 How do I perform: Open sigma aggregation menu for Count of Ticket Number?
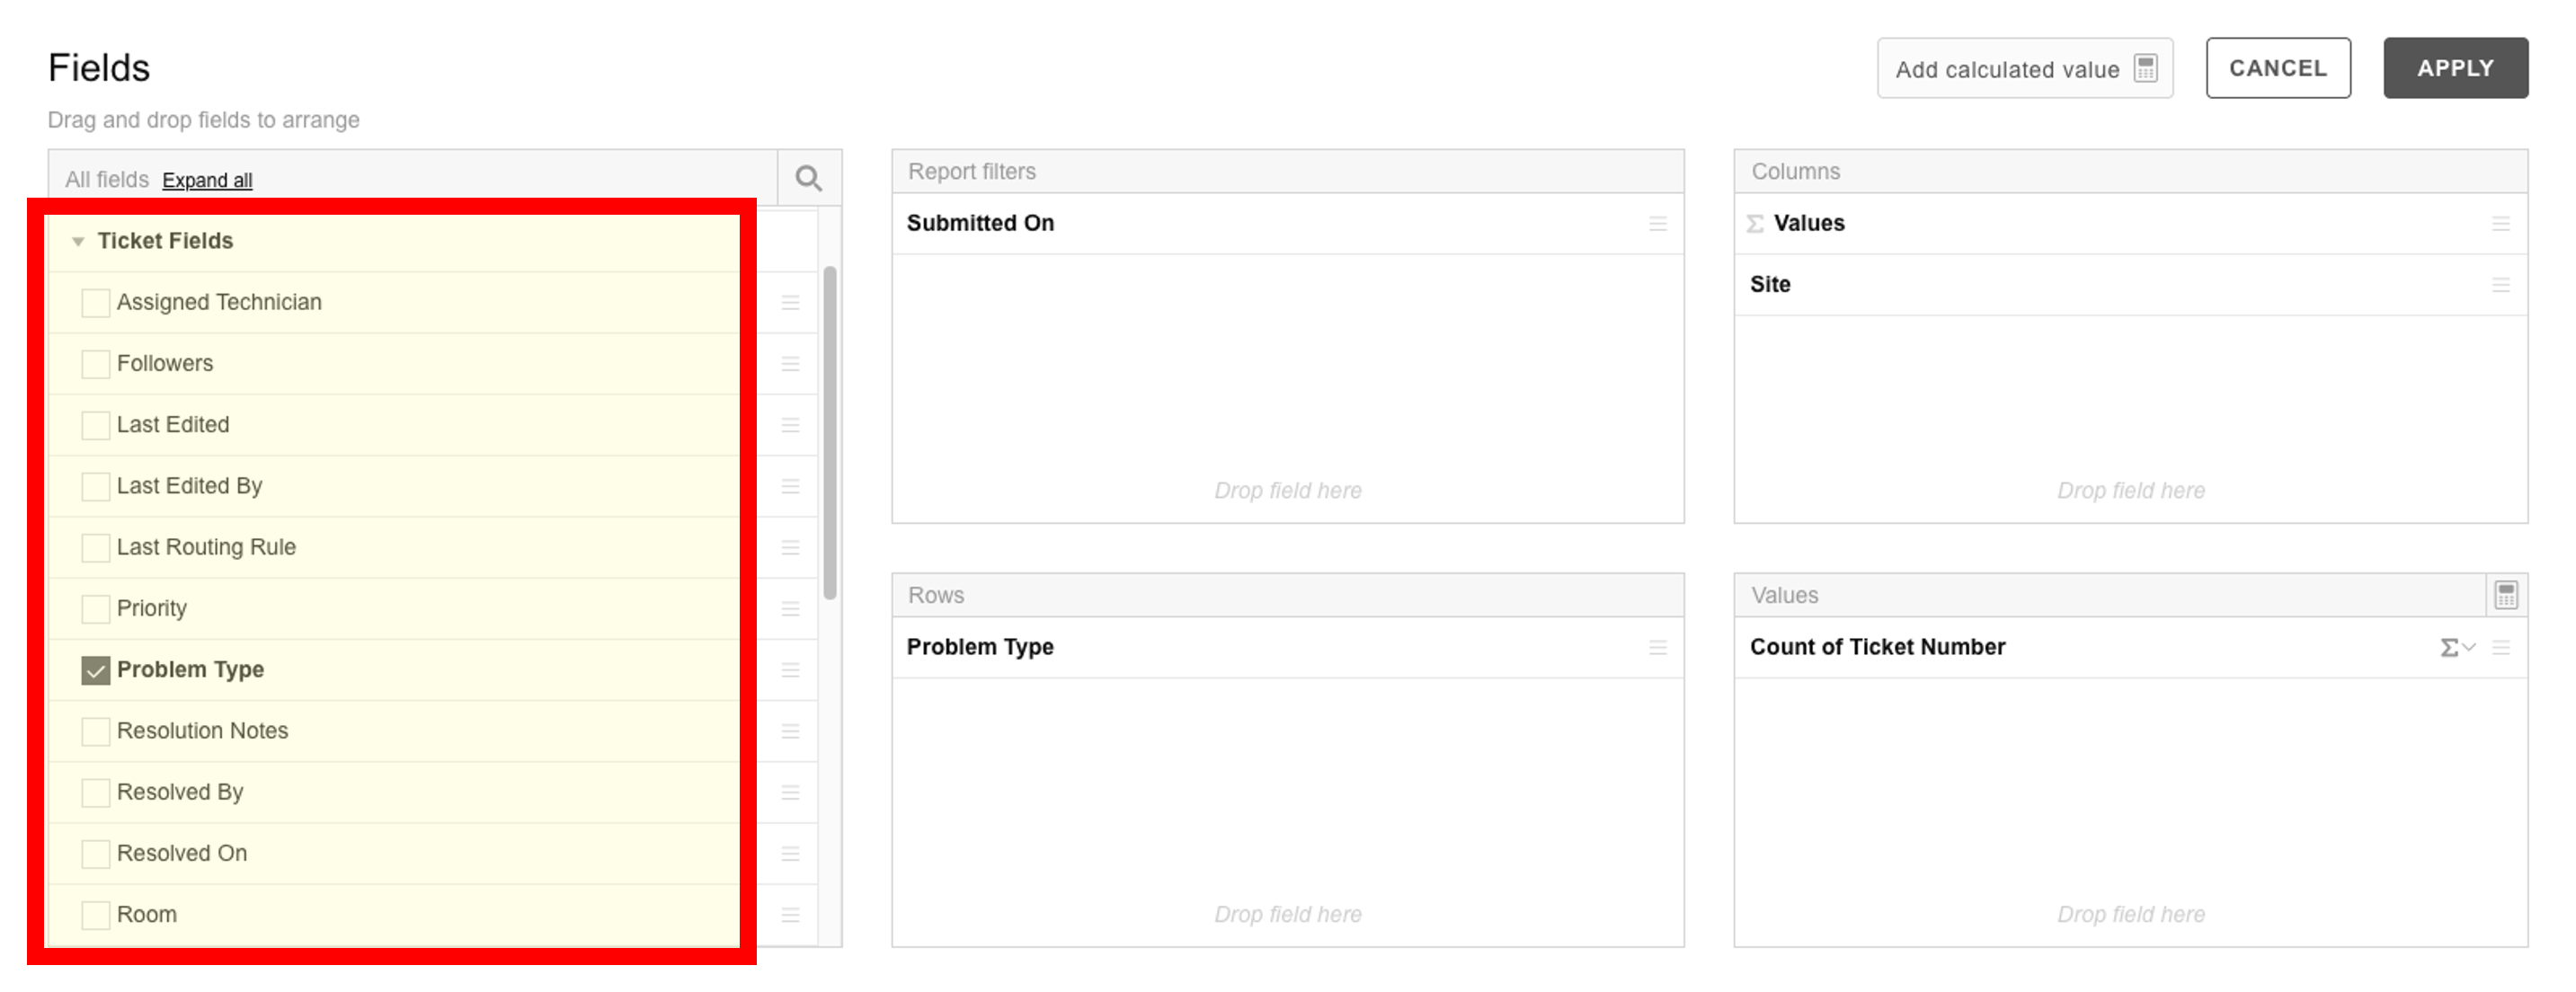click(2457, 648)
